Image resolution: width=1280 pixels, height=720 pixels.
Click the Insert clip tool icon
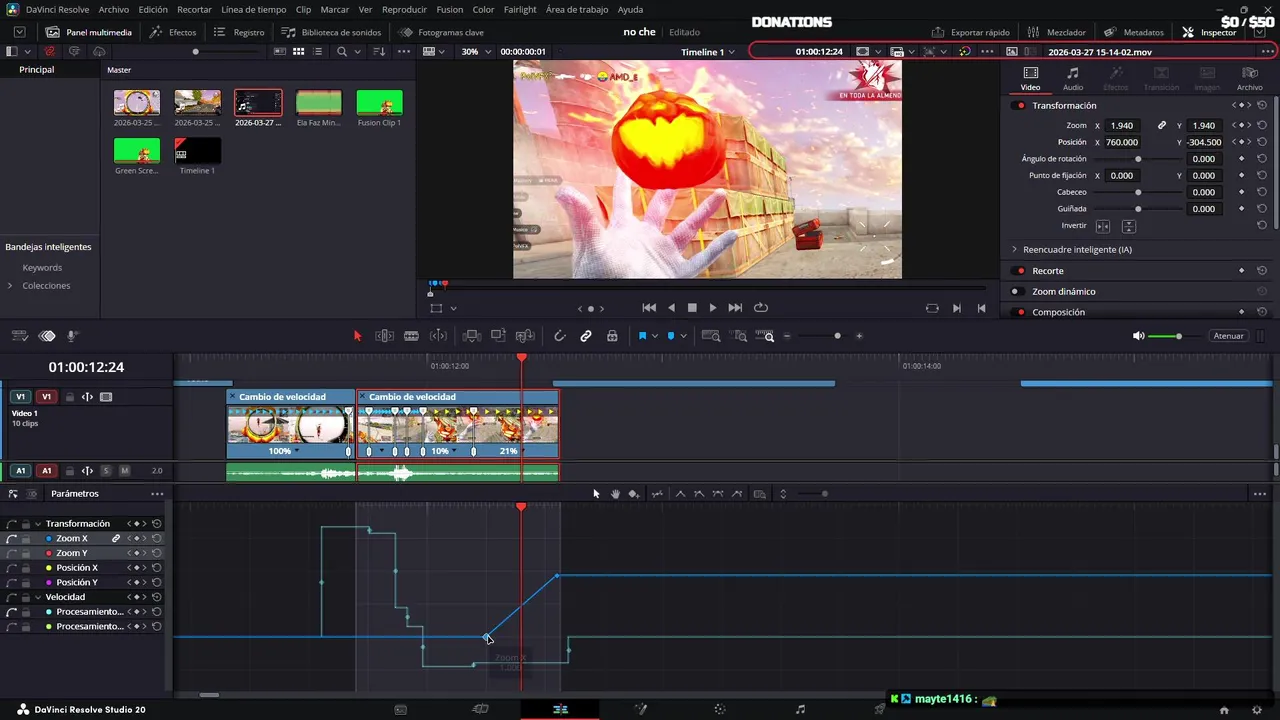click(472, 336)
